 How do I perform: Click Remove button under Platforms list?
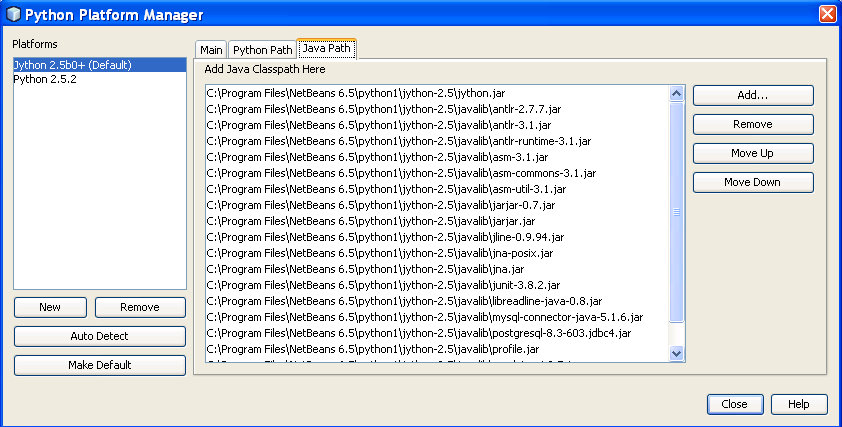pos(140,307)
